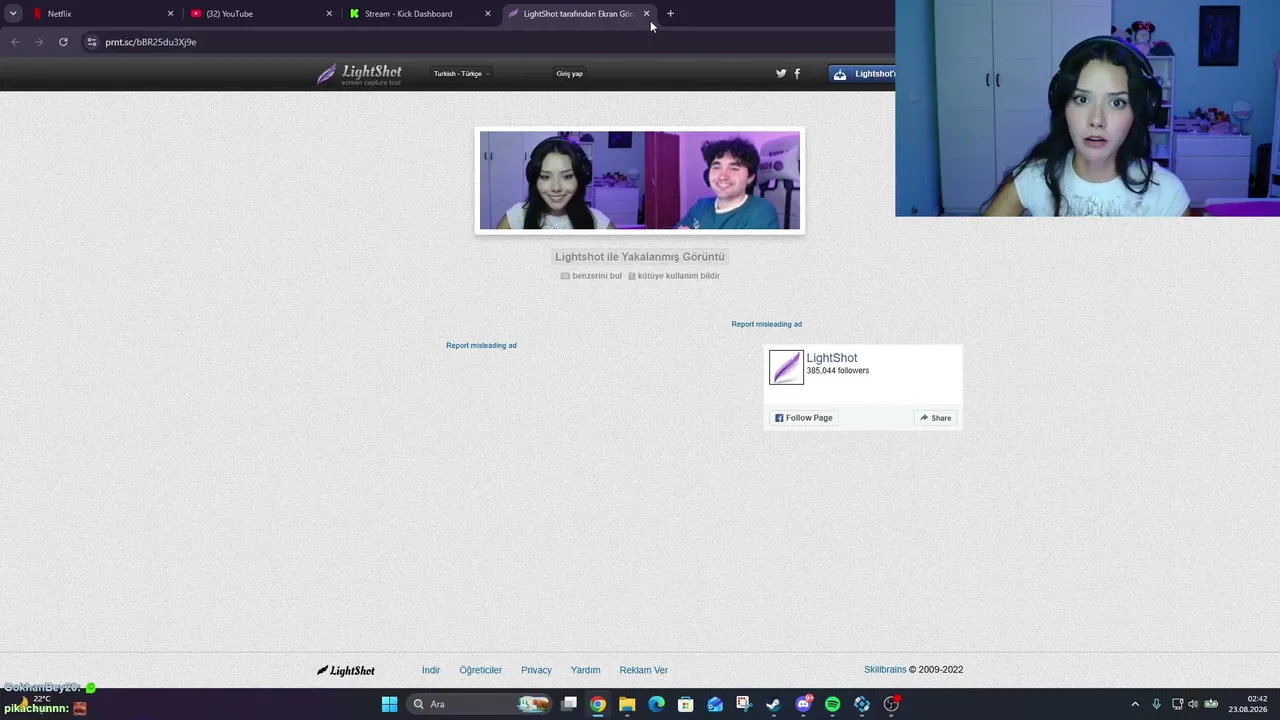
Task: Click the LightShot footer logo
Action: (x=346, y=671)
